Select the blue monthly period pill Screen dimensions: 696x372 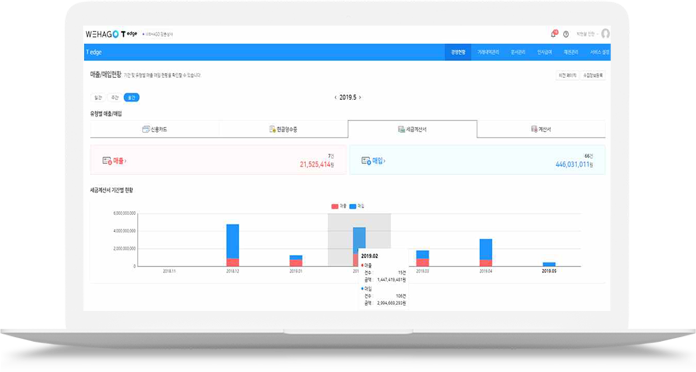pyautogui.click(x=131, y=97)
